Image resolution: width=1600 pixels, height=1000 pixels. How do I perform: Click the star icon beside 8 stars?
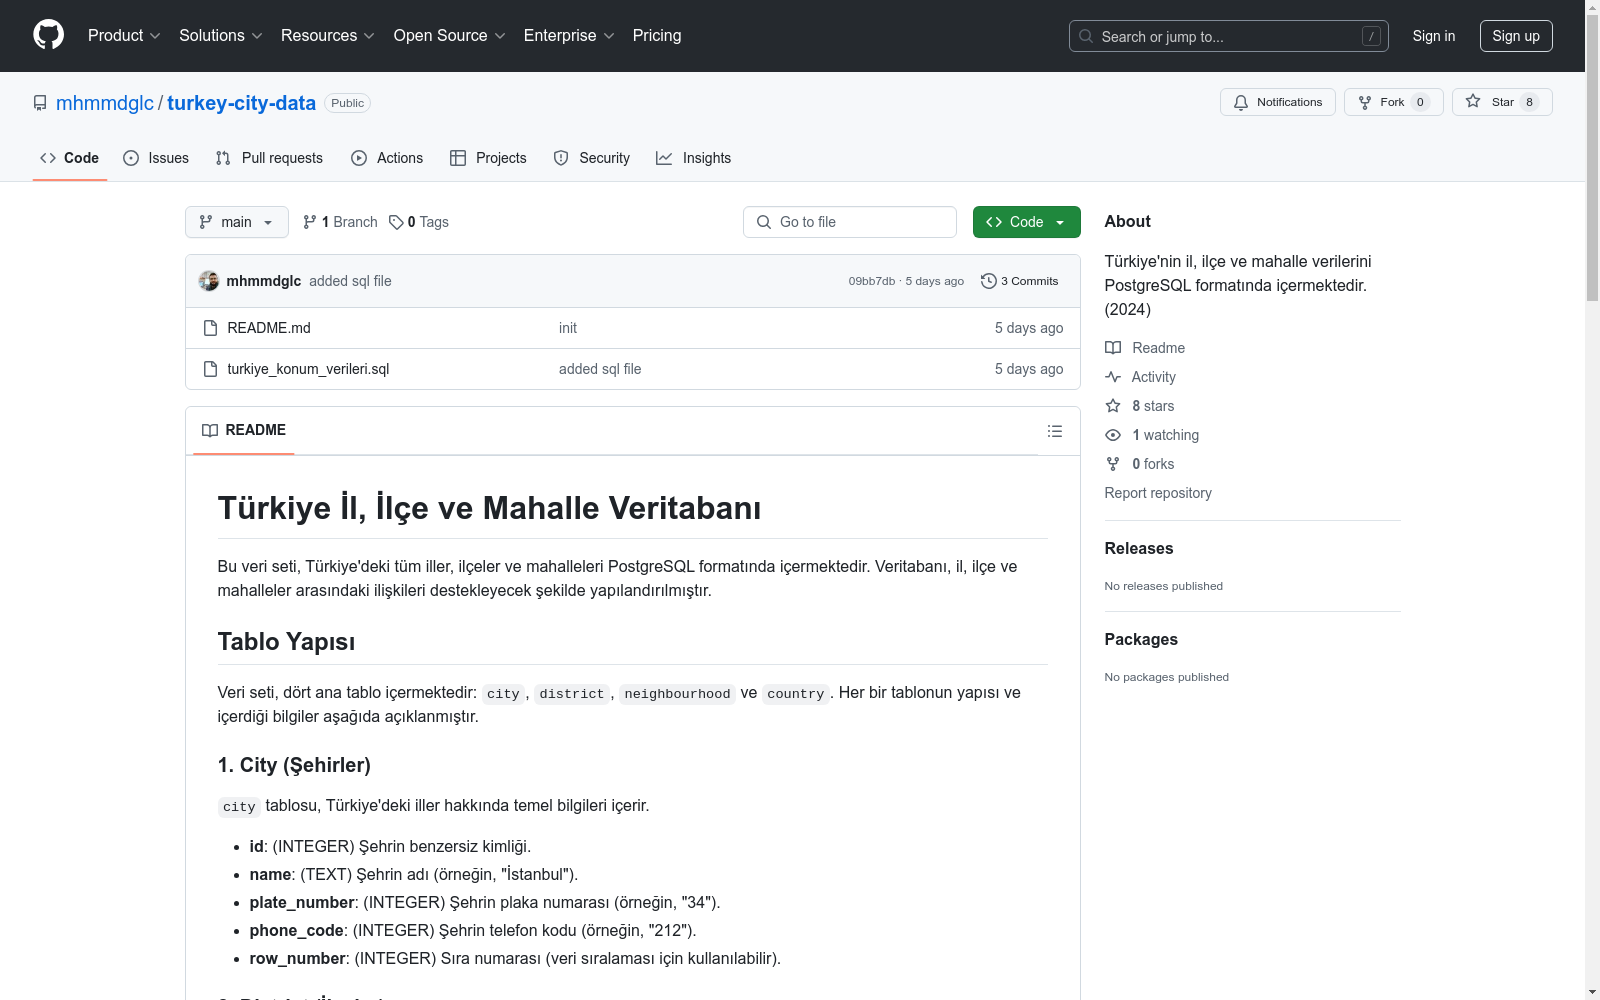point(1113,406)
